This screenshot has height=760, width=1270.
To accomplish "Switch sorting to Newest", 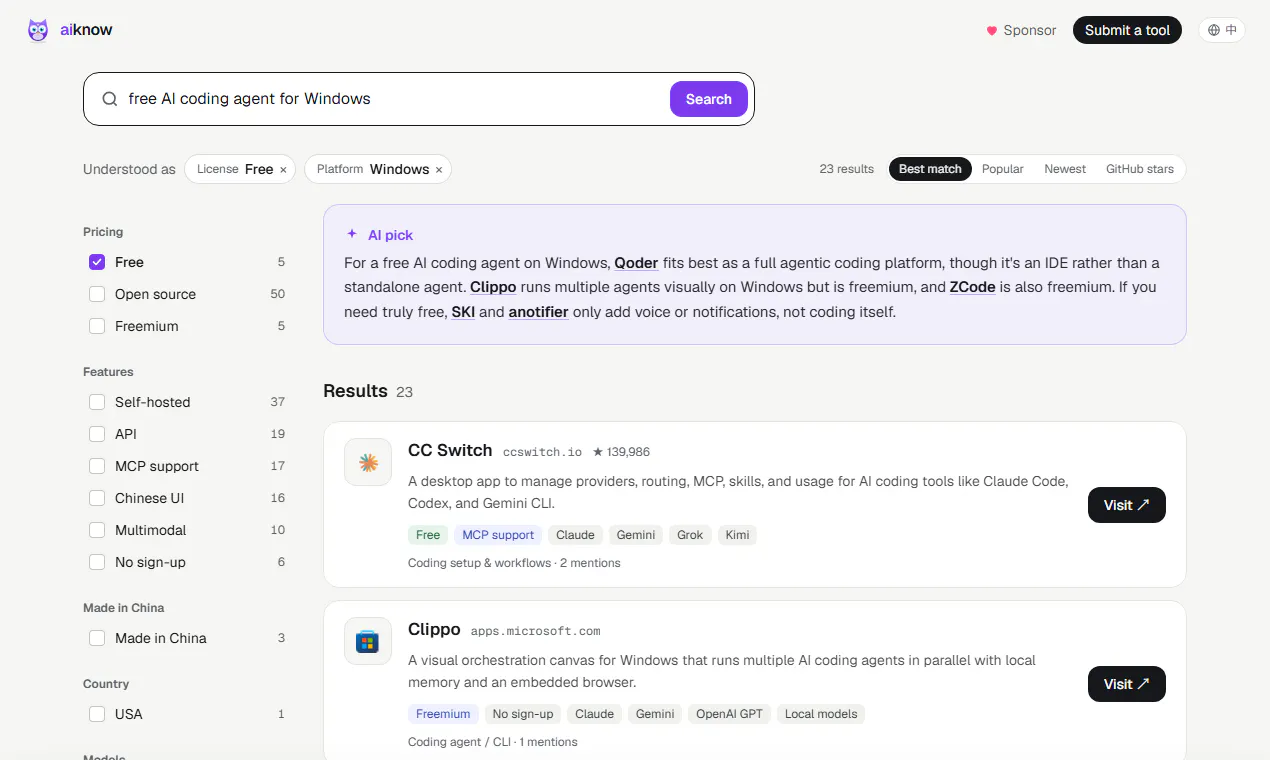I will tap(1065, 169).
